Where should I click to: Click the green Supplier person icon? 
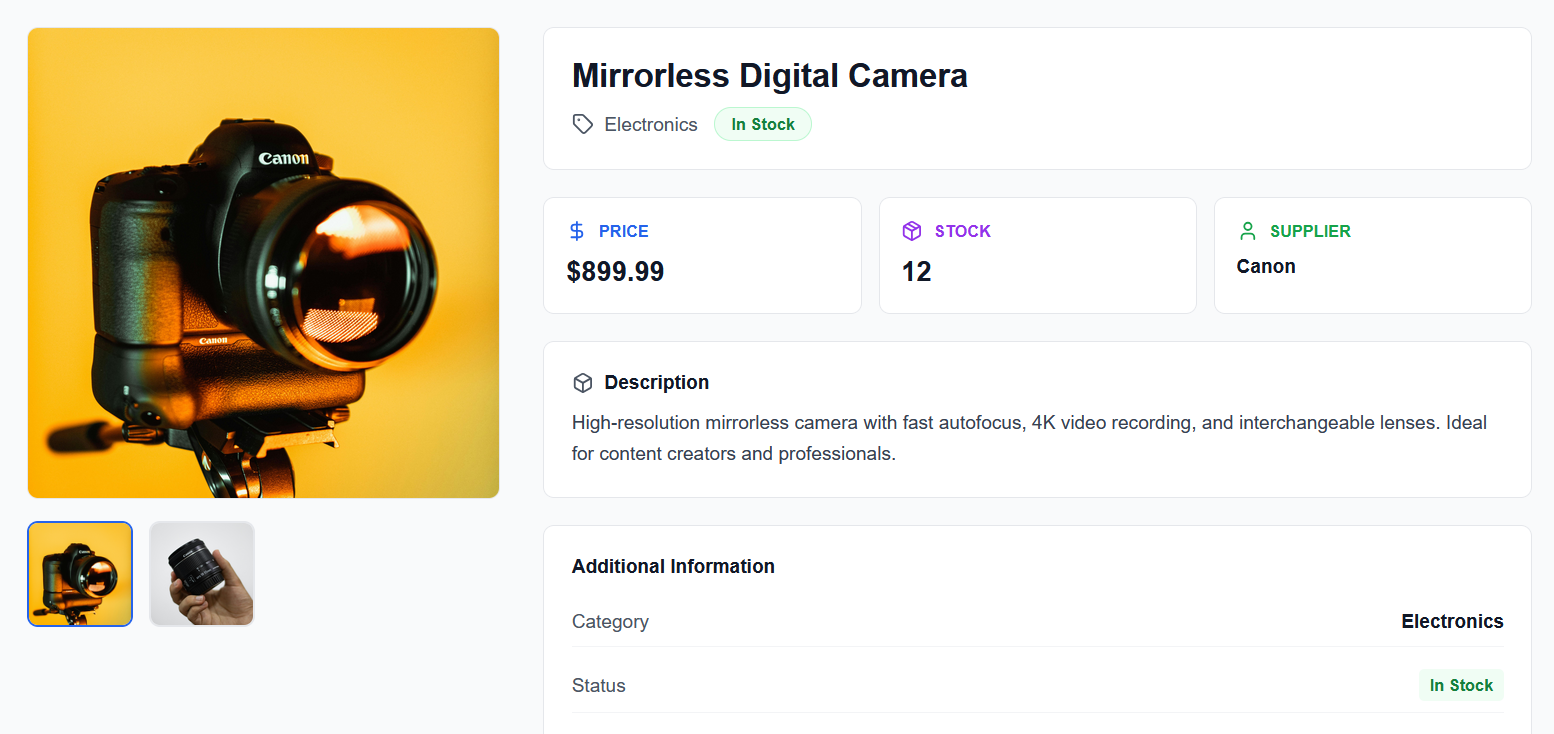coord(1247,231)
